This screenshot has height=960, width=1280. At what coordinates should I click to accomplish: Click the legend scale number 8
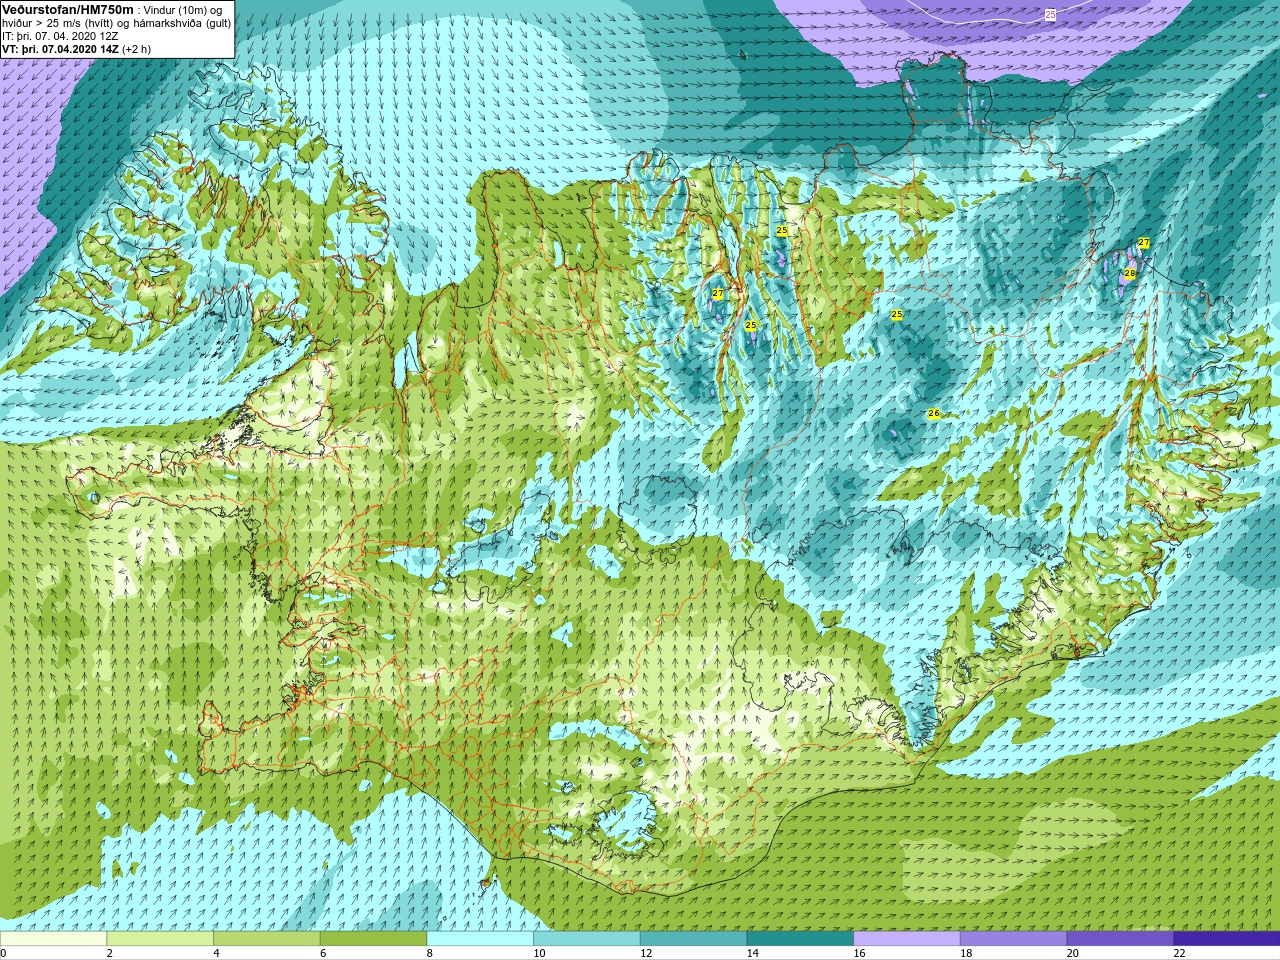[430, 953]
